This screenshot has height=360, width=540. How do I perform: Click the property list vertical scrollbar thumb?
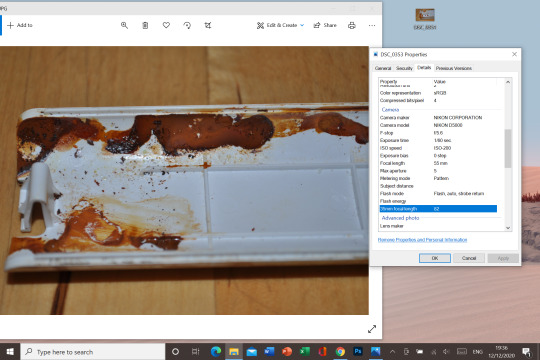click(x=508, y=148)
